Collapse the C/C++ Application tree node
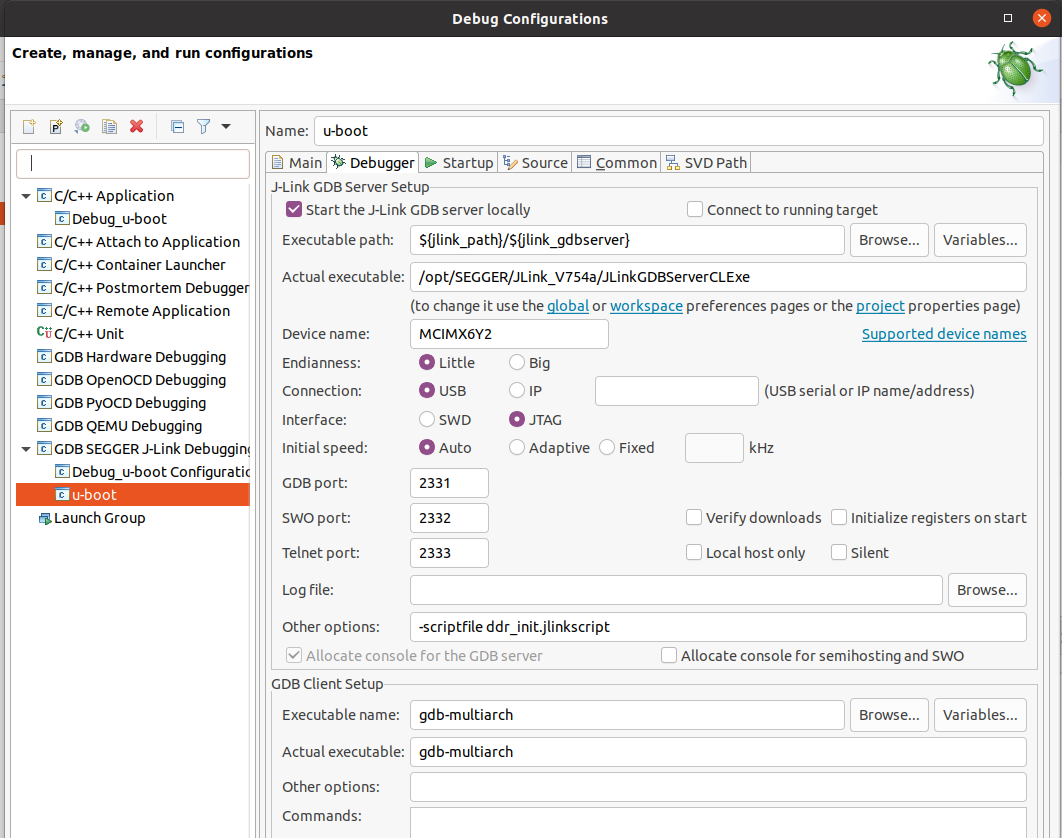Viewport: 1062px width, 838px height. tap(26, 196)
